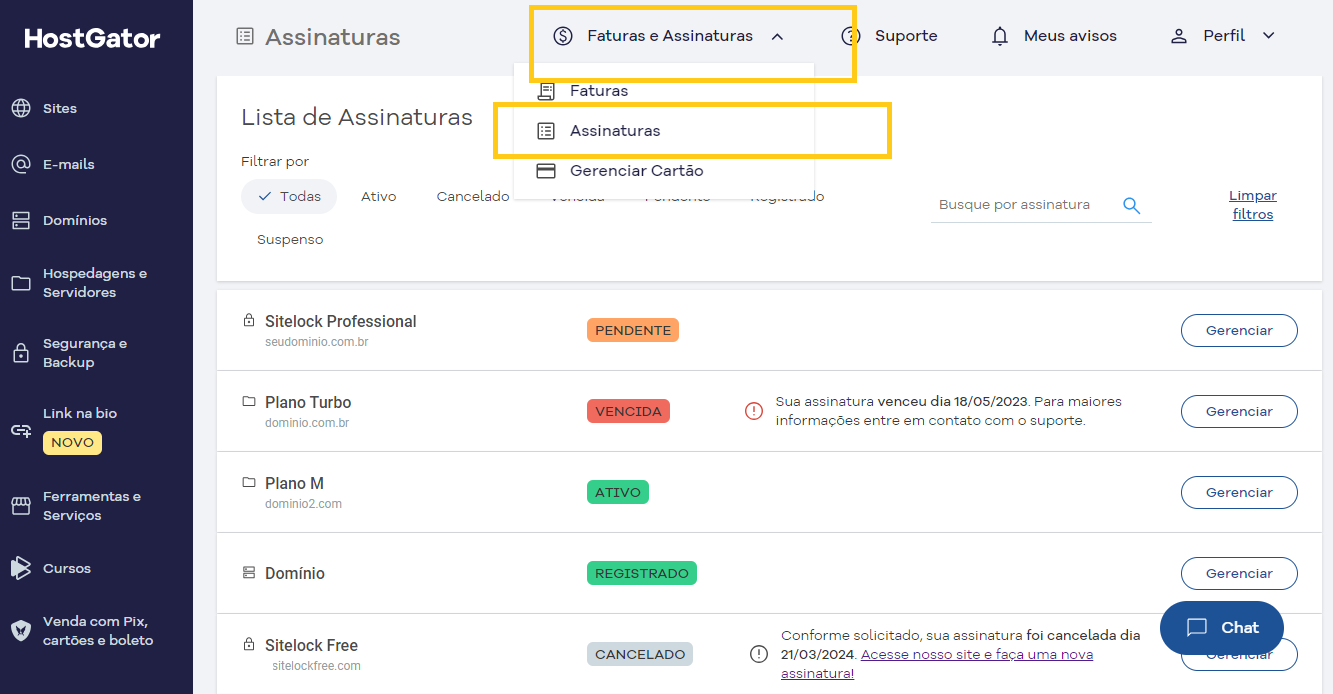
Task: Click the Cursos play icon
Action: 21,568
